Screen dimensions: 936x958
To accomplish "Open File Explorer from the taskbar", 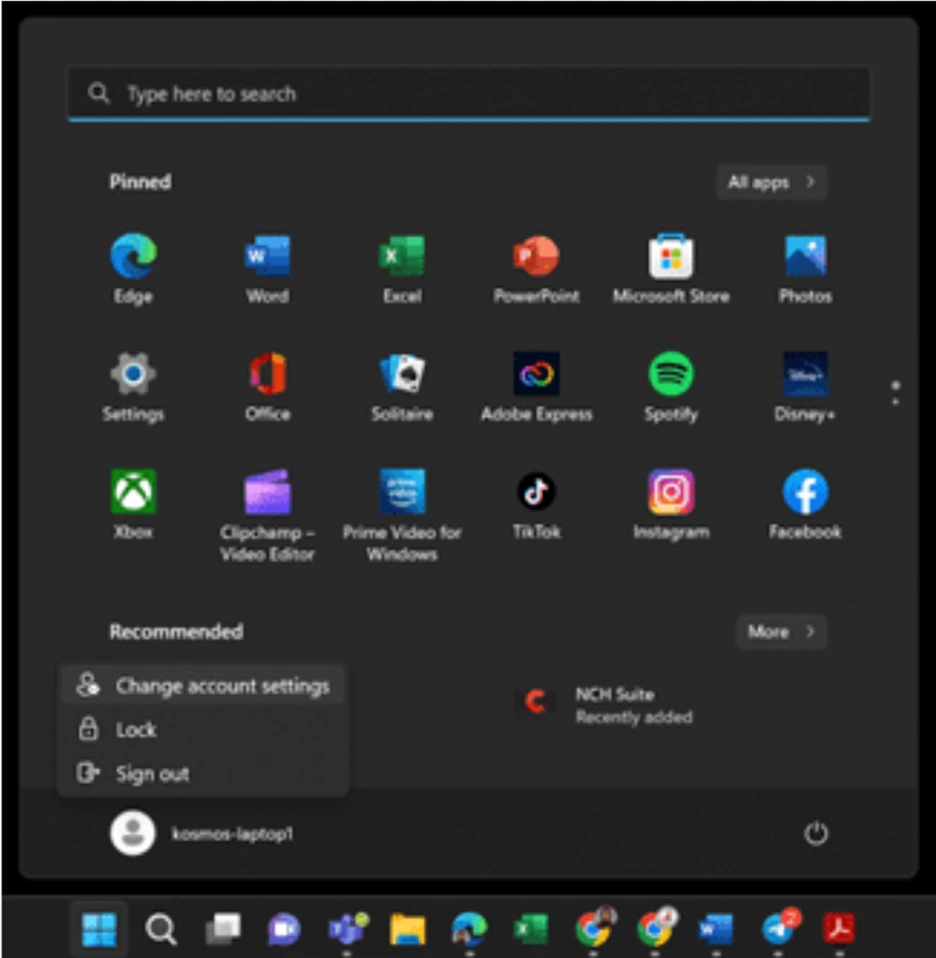I will [x=408, y=929].
